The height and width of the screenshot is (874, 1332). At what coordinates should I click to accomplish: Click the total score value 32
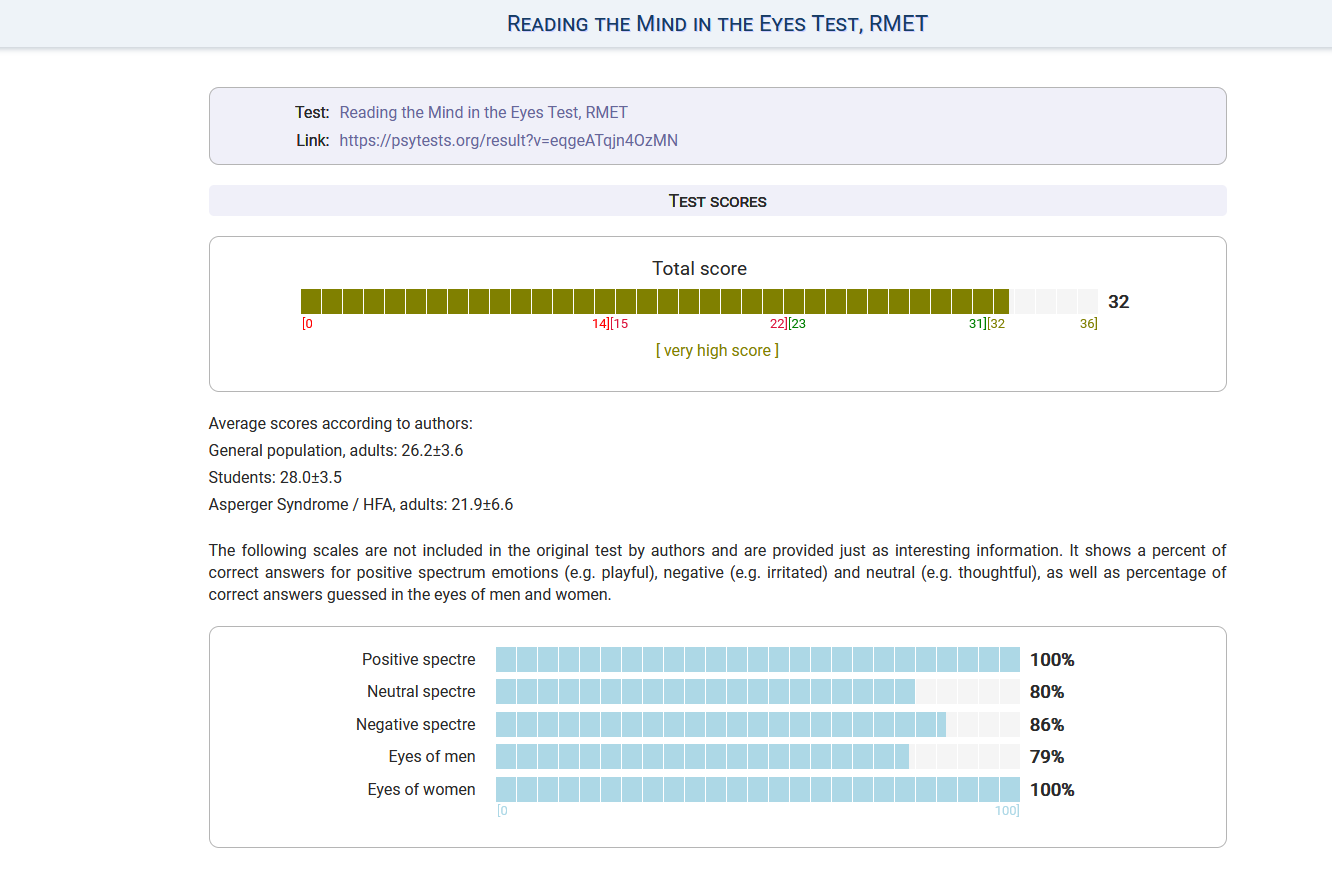click(1119, 302)
